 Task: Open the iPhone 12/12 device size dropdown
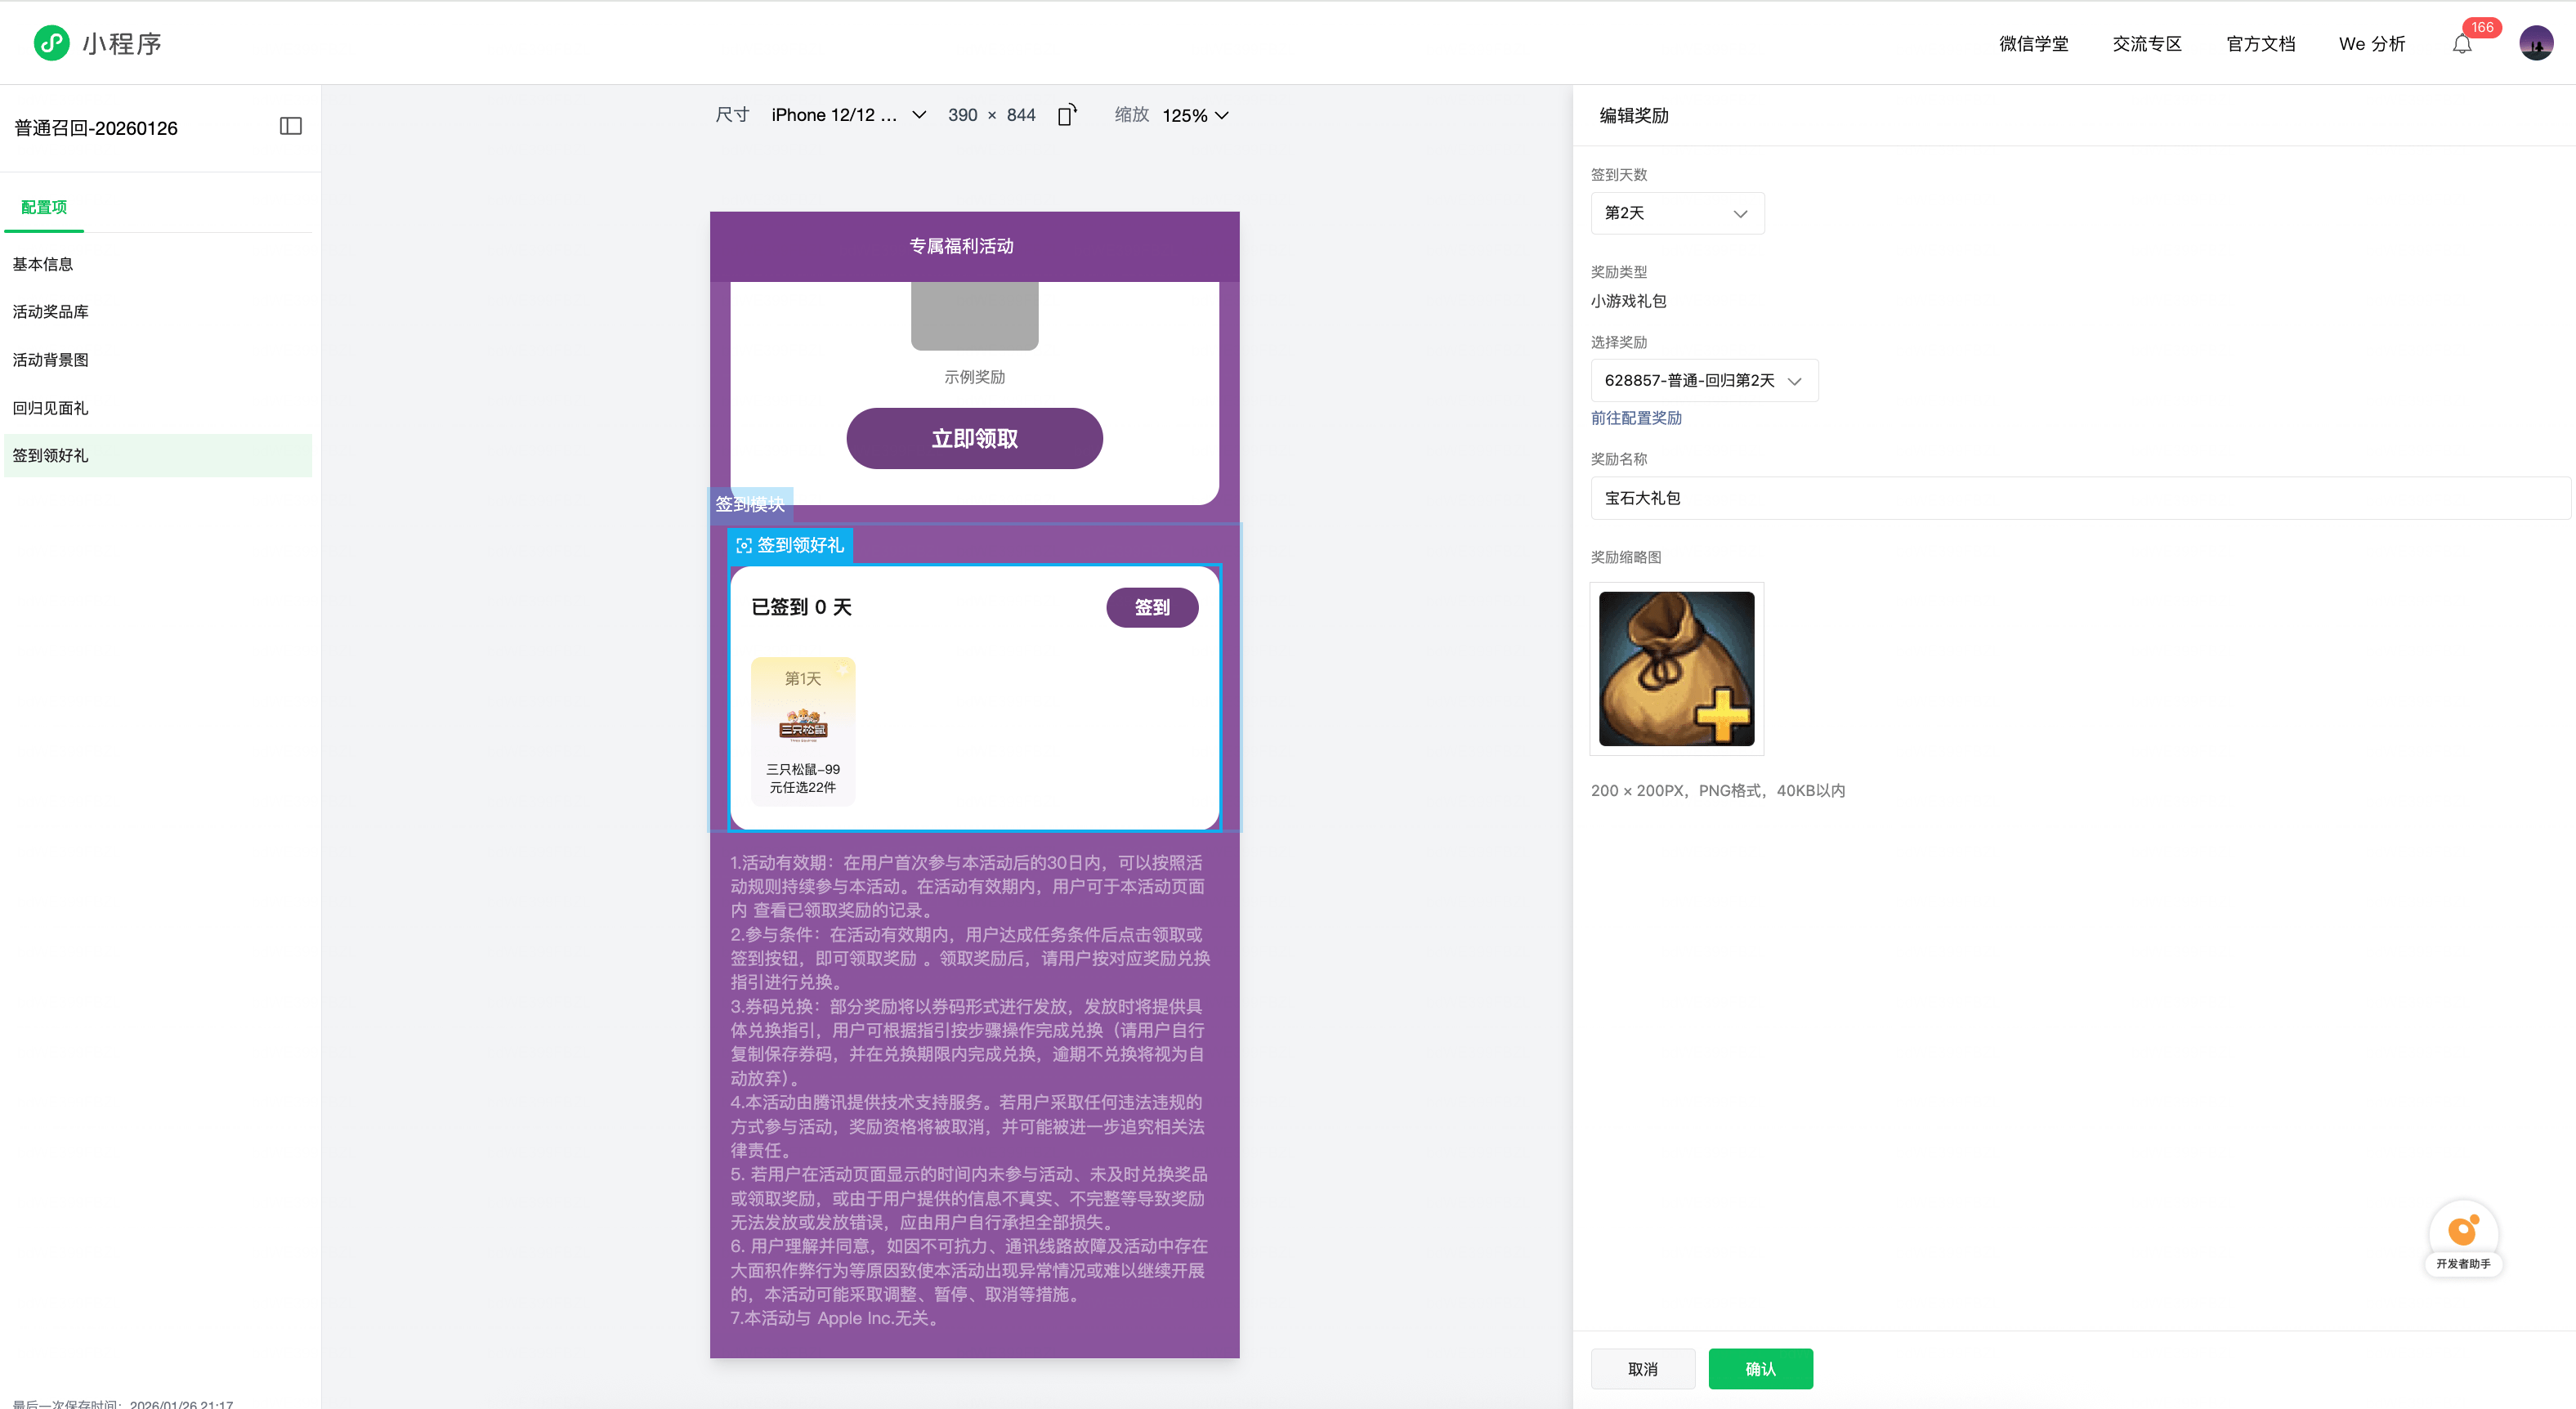point(847,115)
